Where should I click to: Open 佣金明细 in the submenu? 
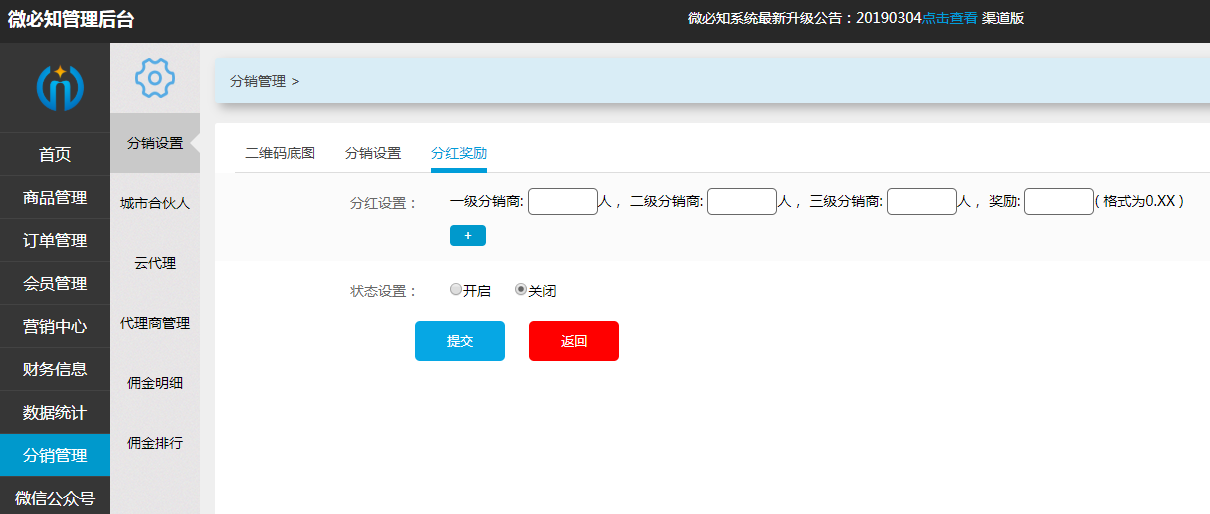(x=155, y=383)
